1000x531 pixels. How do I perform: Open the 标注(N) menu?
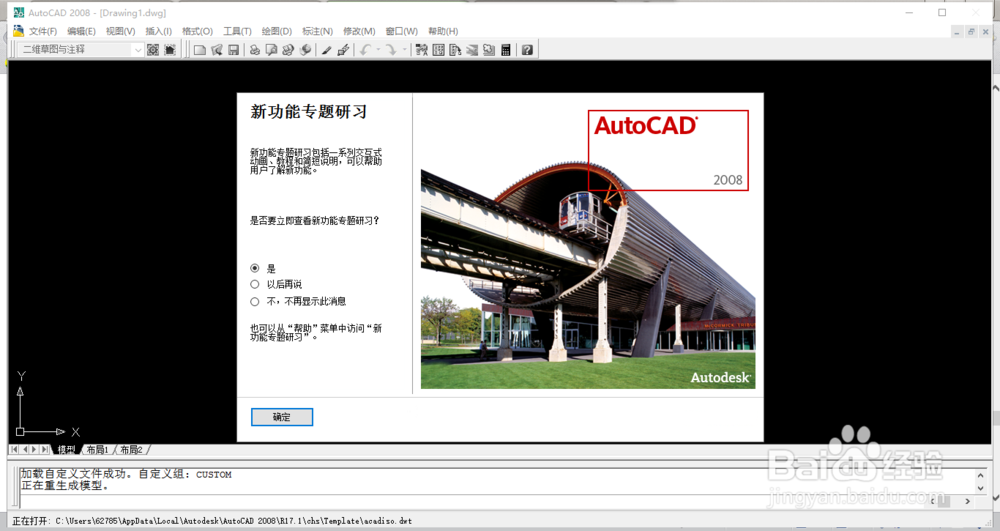click(317, 31)
